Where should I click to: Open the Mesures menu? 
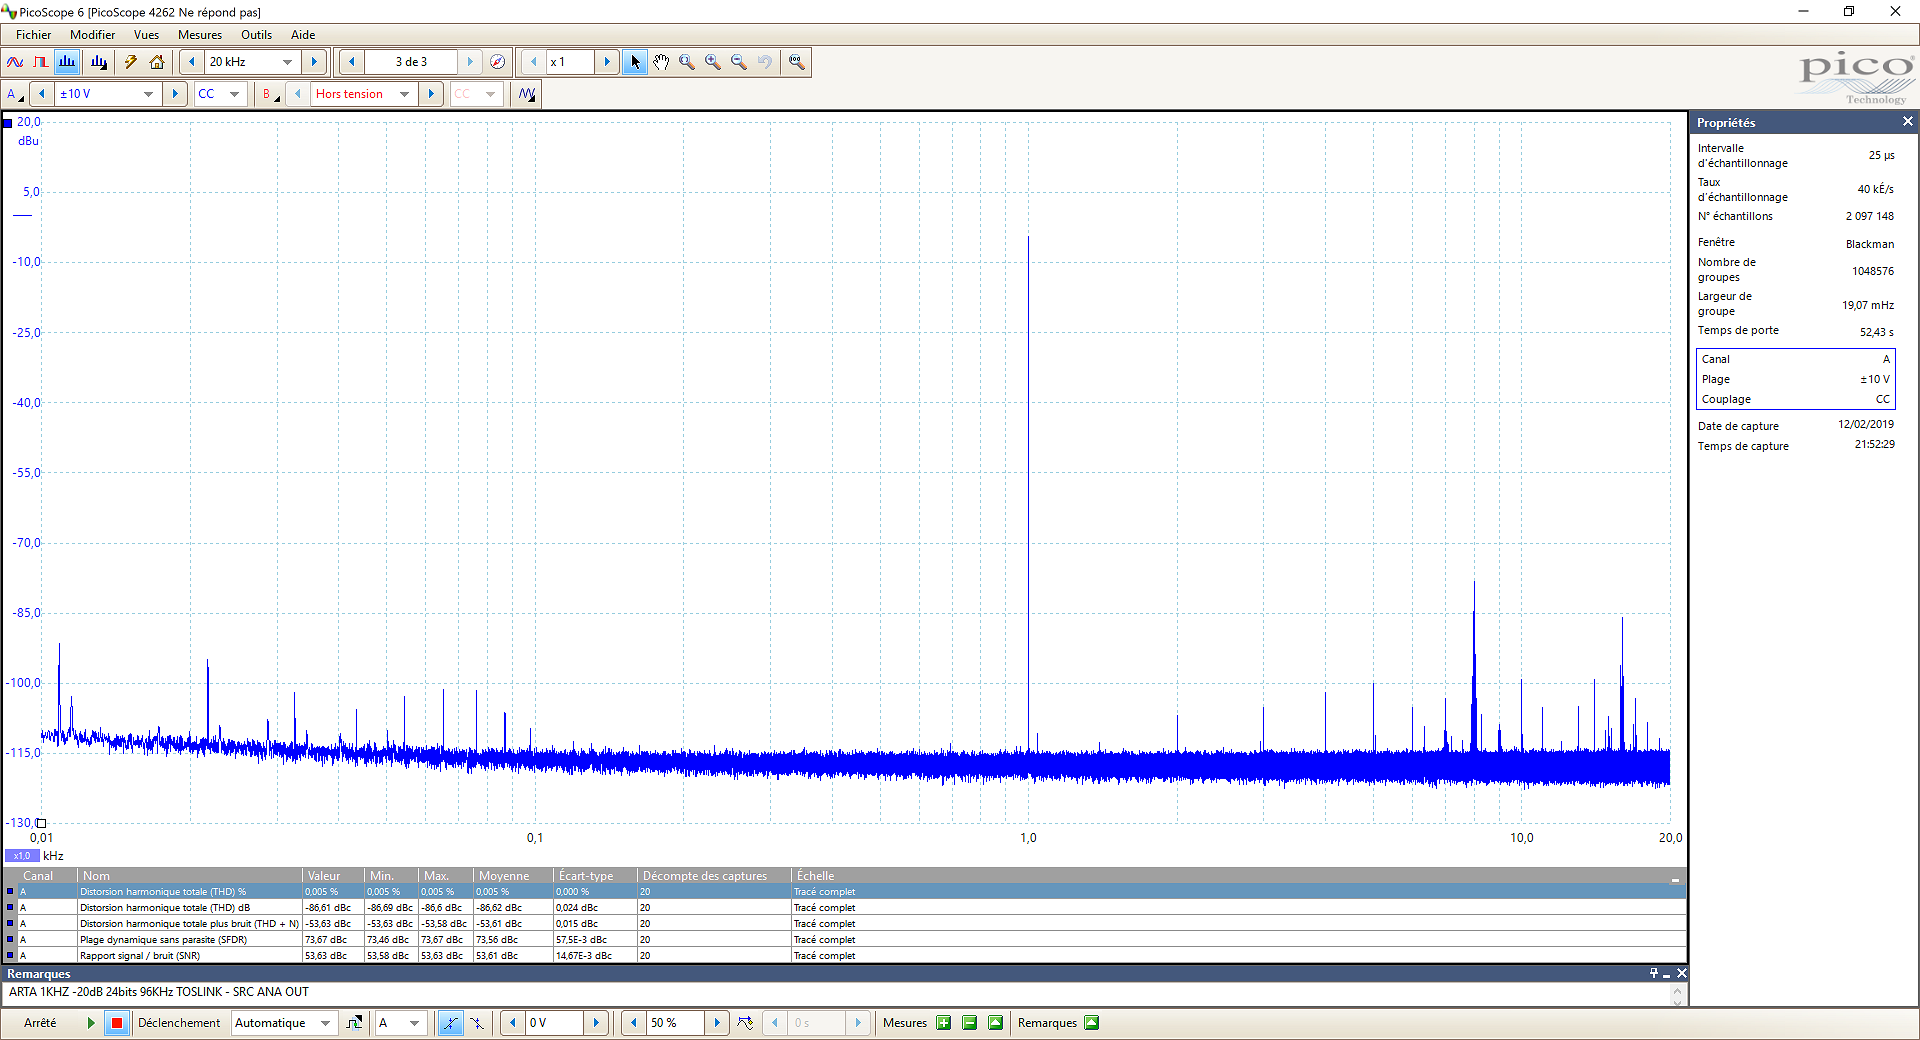(x=200, y=35)
